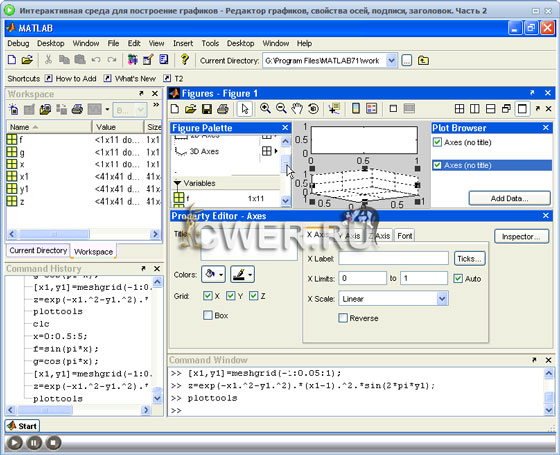
Task: Select the Zoom Out tool
Action: click(281, 108)
